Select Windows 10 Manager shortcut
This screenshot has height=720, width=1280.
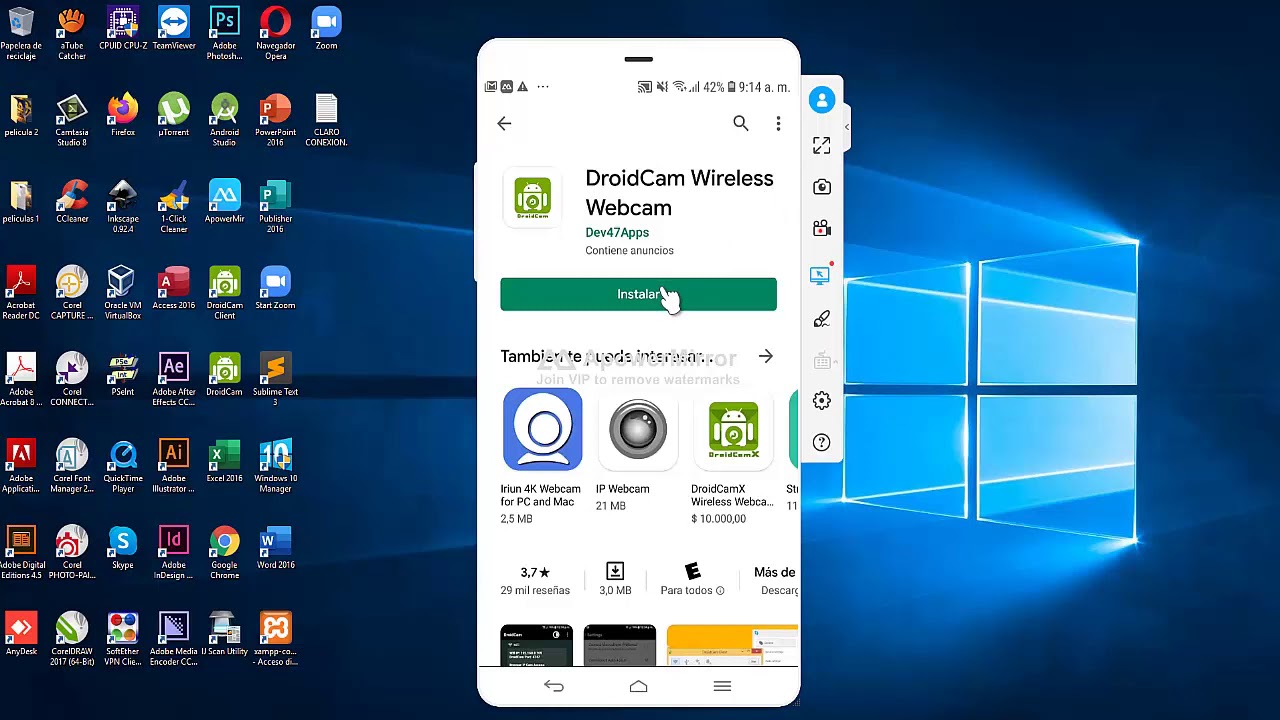pos(275,466)
